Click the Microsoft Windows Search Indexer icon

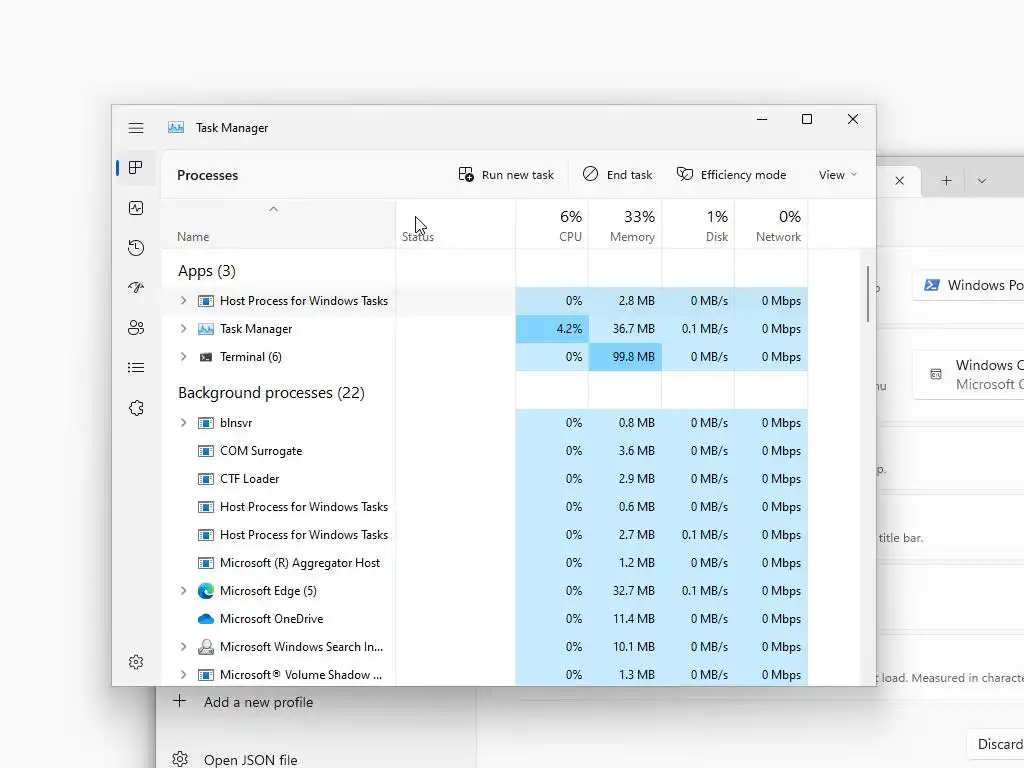coord(206,647)
